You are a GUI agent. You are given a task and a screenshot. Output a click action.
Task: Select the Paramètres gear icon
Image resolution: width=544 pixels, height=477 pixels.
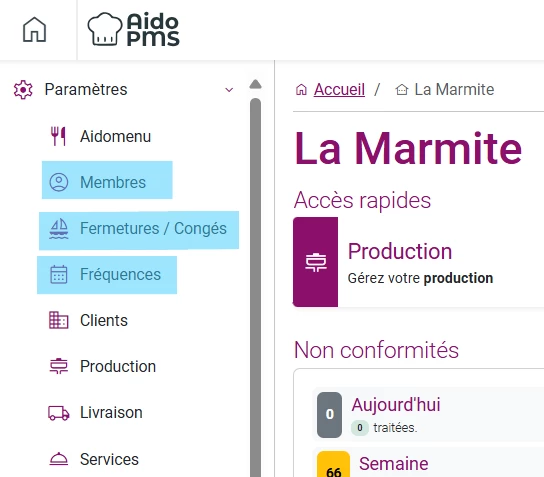click(x=23, y=90)
